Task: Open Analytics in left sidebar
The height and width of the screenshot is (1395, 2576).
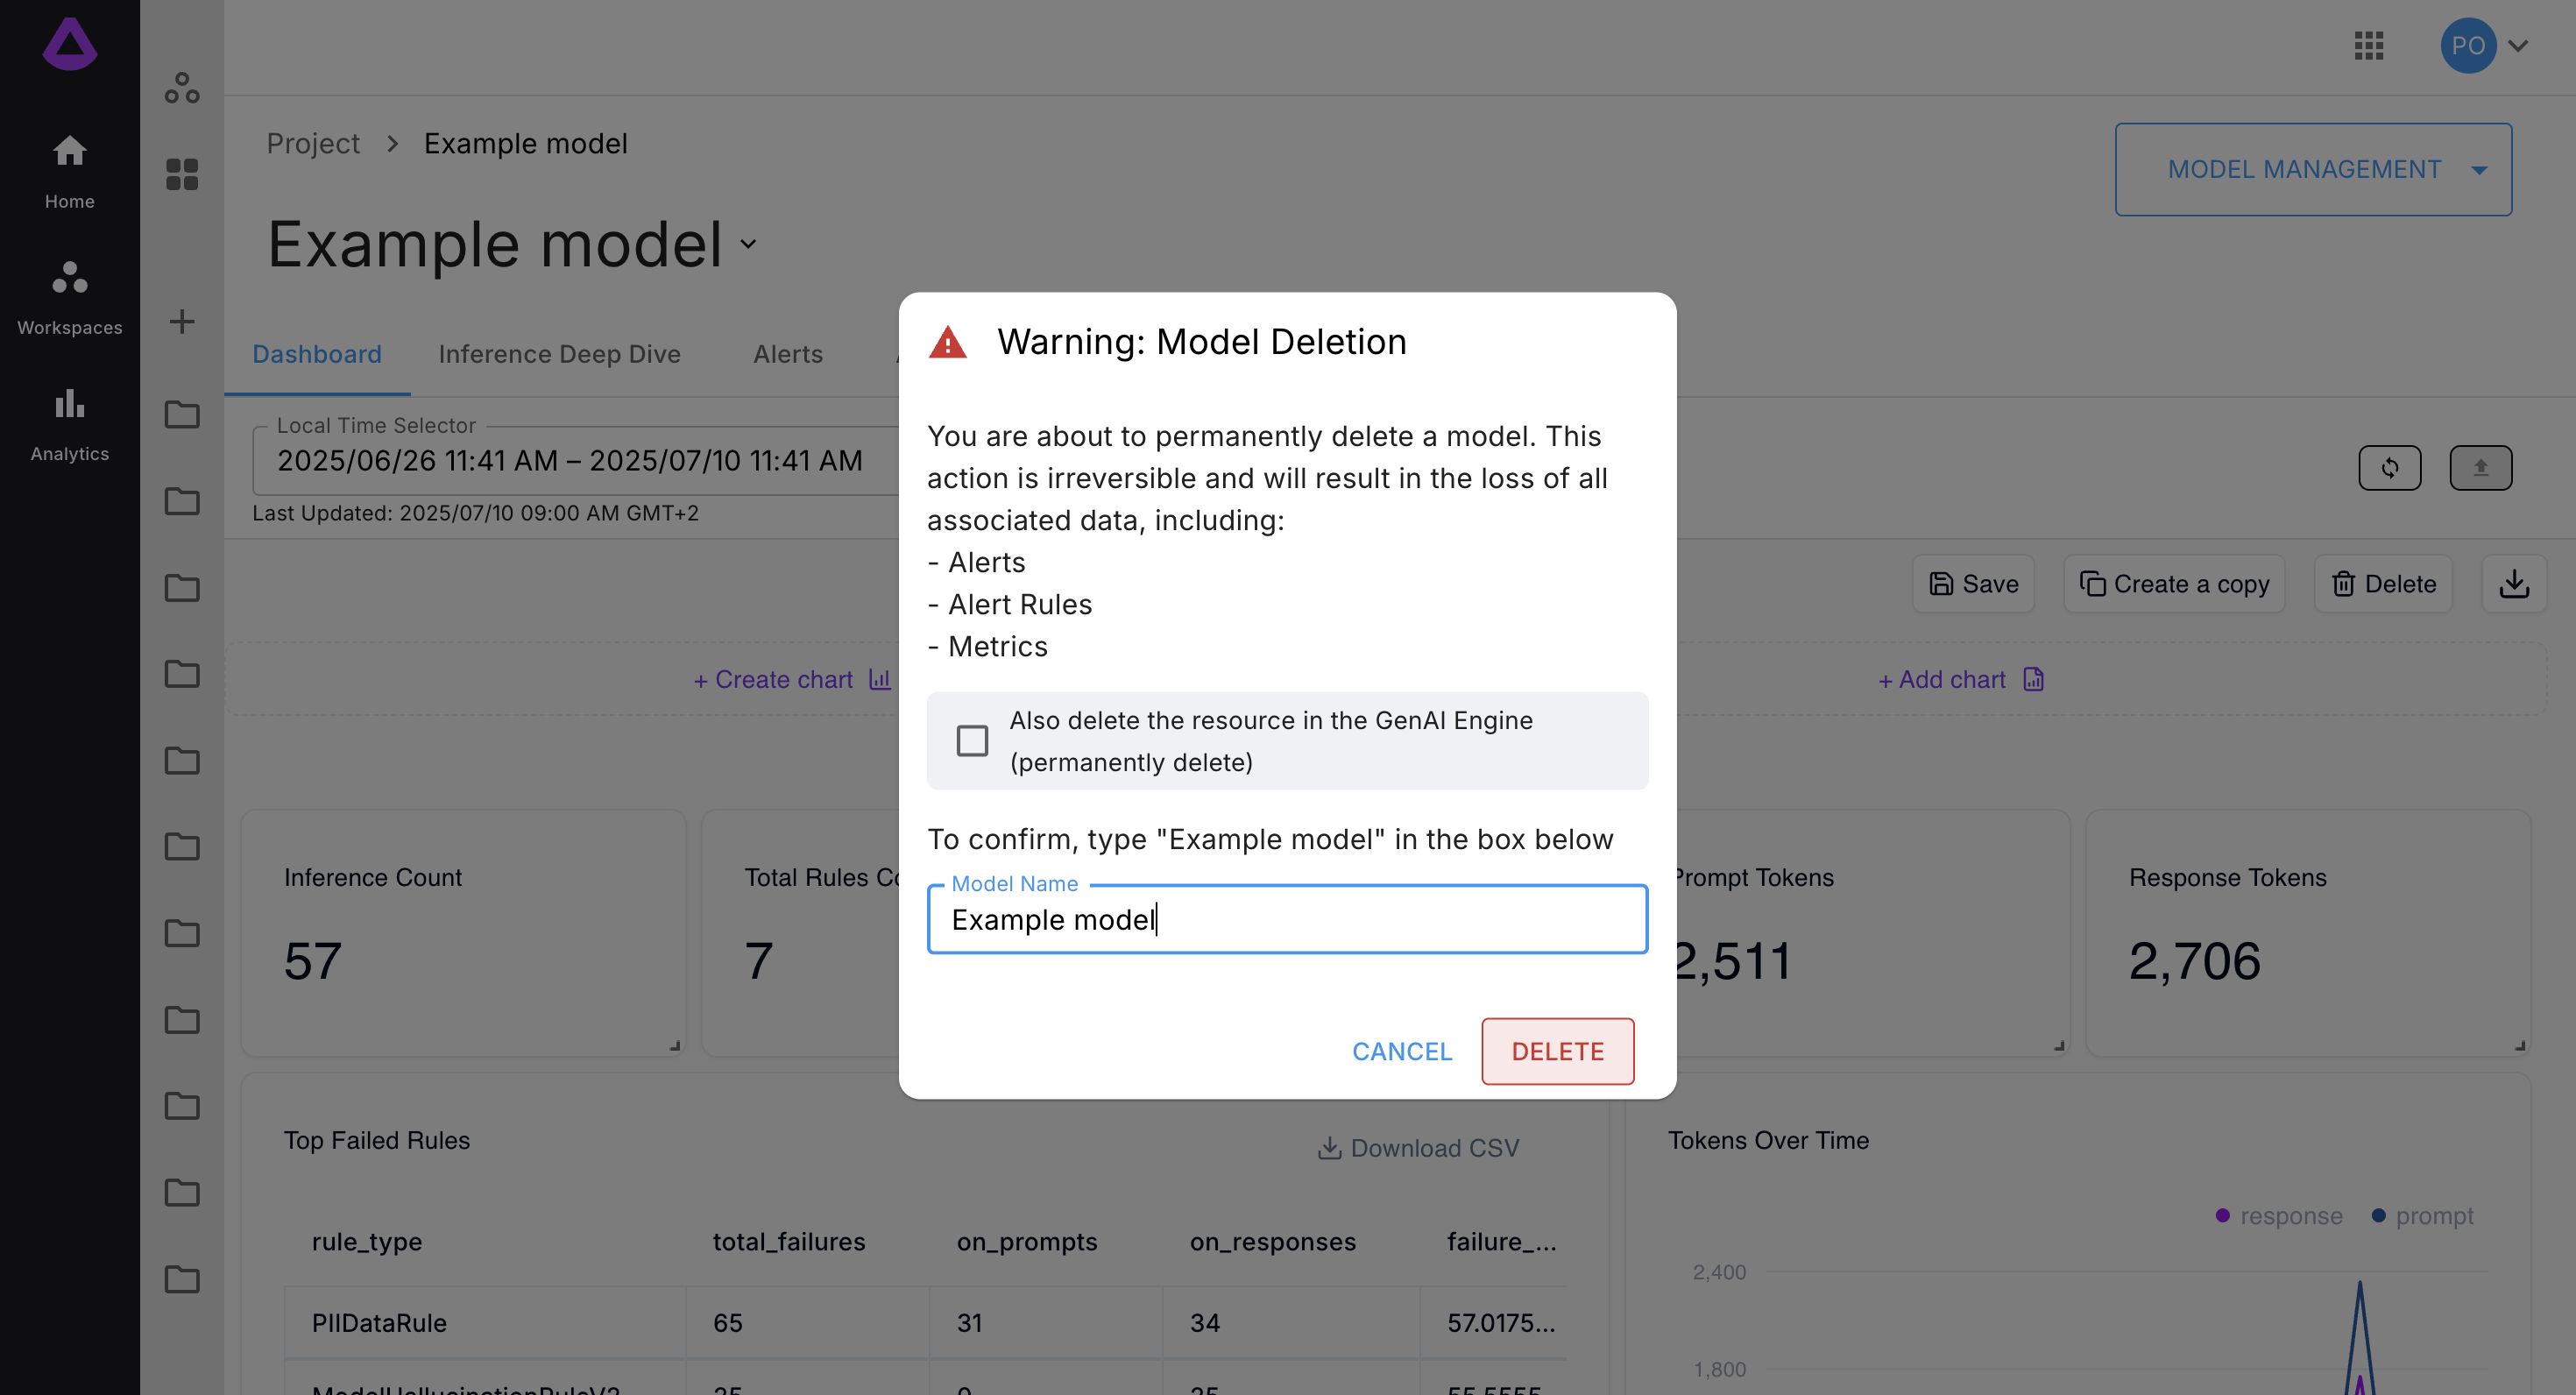Action: click(69, 424)
